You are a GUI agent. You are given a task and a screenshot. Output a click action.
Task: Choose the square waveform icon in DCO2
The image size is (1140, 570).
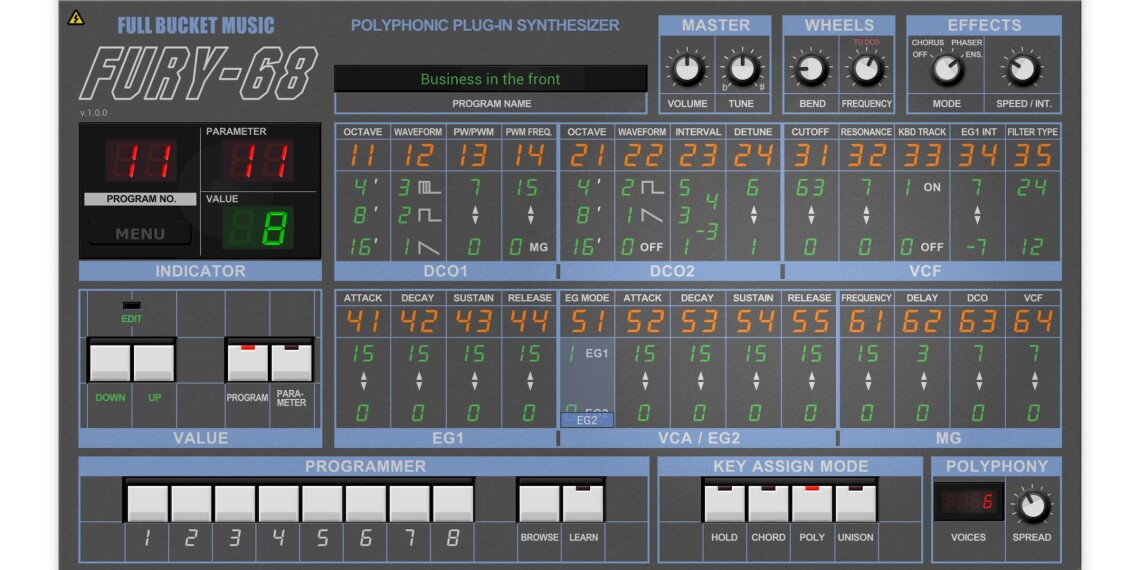tap(653, 187)
